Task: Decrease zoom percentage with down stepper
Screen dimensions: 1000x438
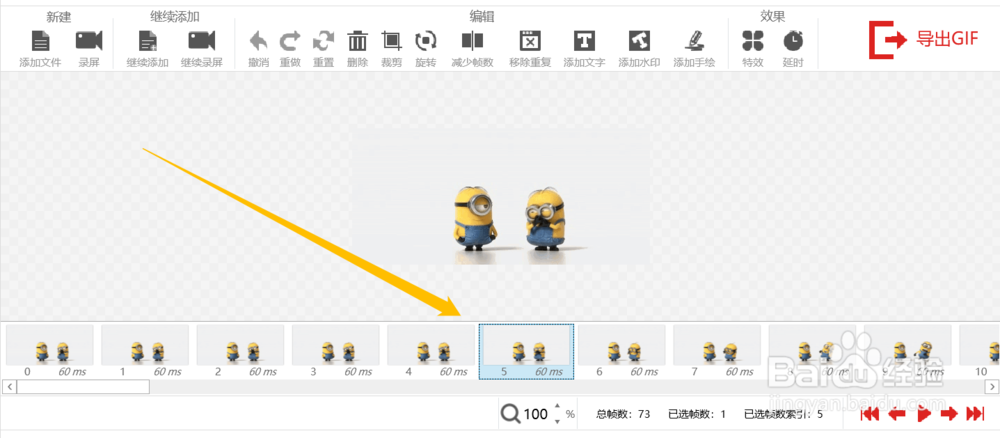Action: coord(557,420)
